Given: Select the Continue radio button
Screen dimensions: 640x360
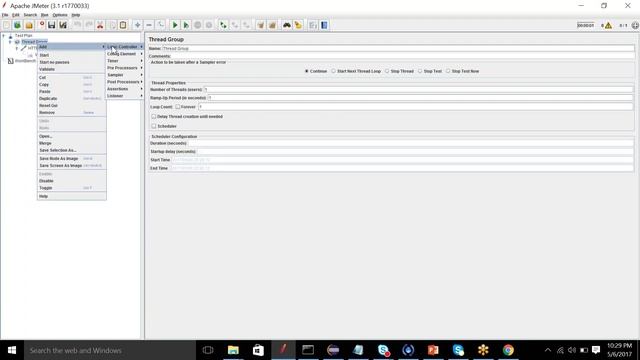Looking at the screenshot, I should tap(307, 71).
